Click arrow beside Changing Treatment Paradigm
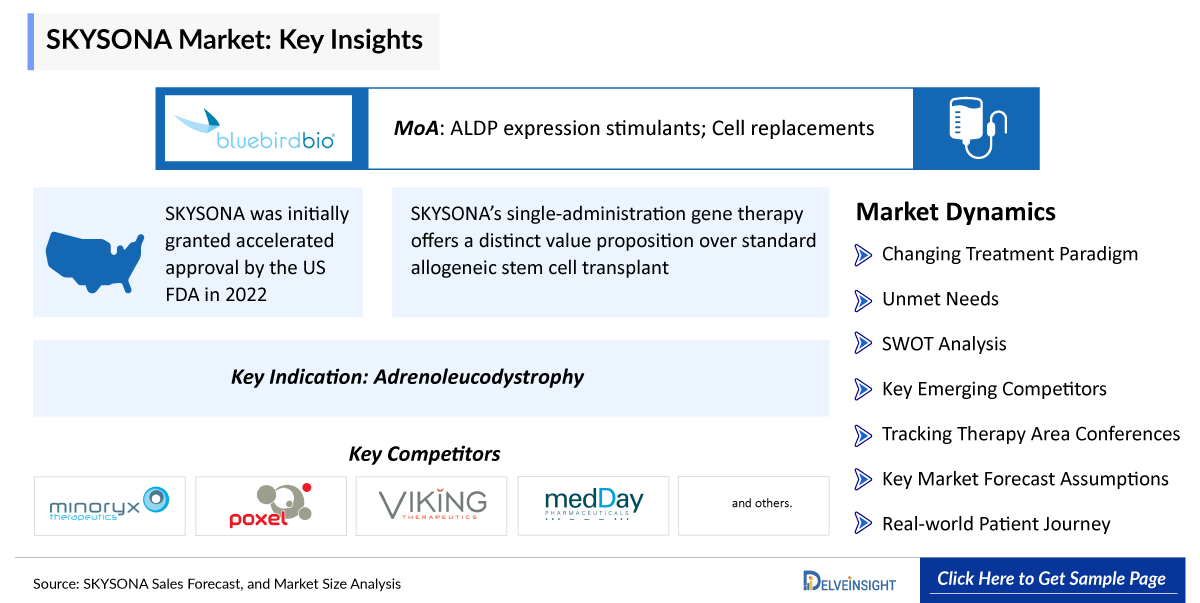This screenshot has width=1200, height=603. [x=864, y=255]
